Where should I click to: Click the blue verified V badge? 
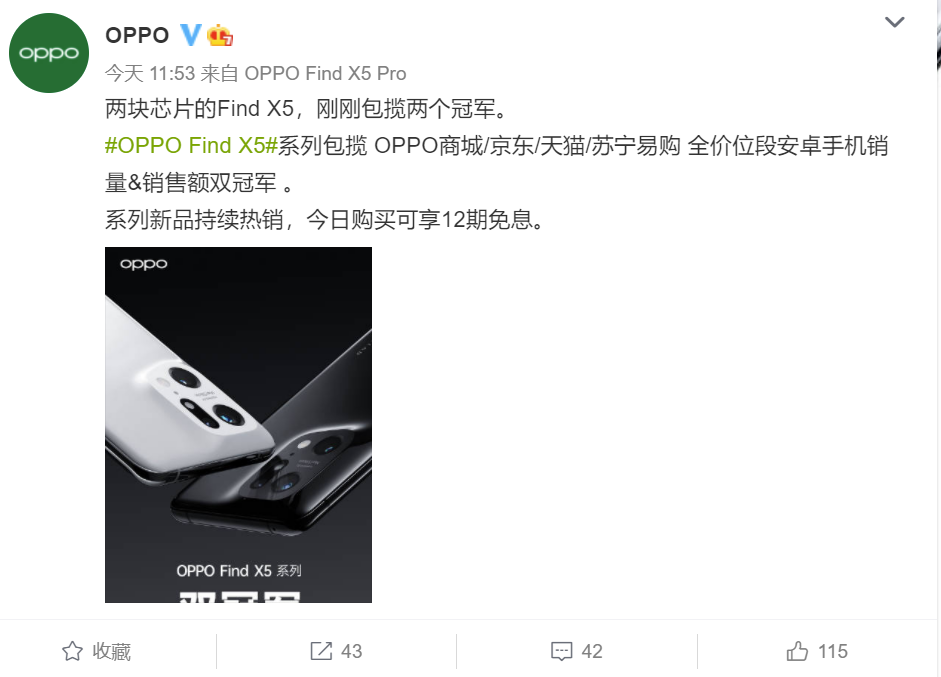tap(191, 35)
